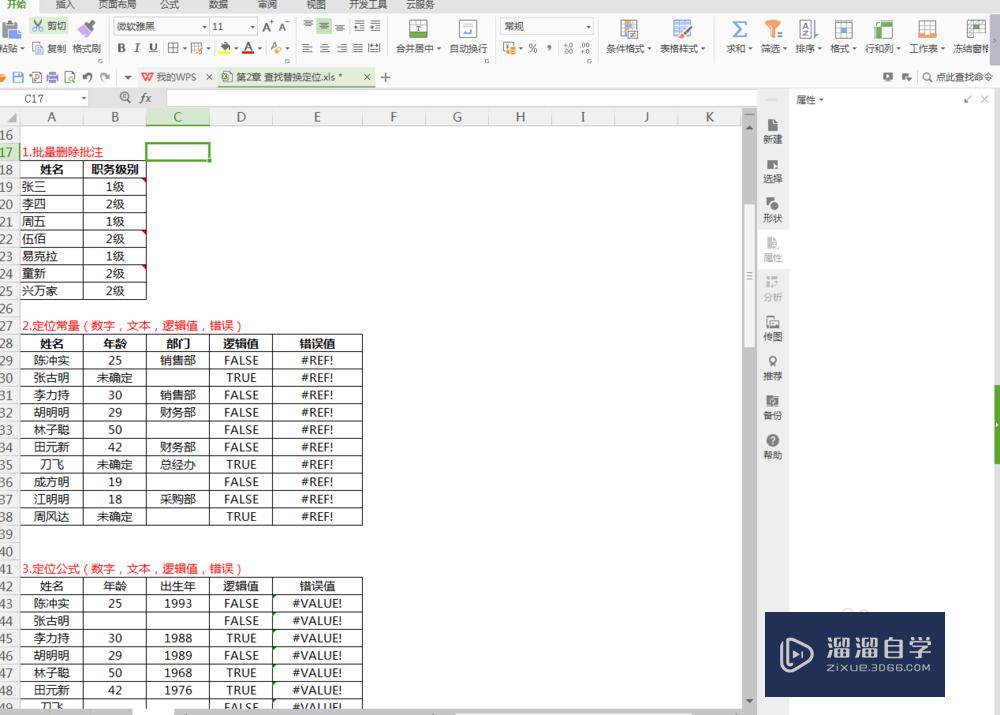Click the increase indent icon
Screen dimensions: 1000x715
[x=375, y=26]
